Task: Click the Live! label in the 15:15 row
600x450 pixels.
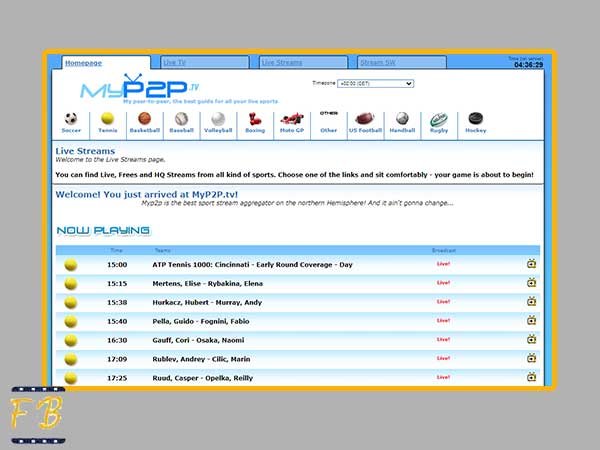Action: point(443,283)
